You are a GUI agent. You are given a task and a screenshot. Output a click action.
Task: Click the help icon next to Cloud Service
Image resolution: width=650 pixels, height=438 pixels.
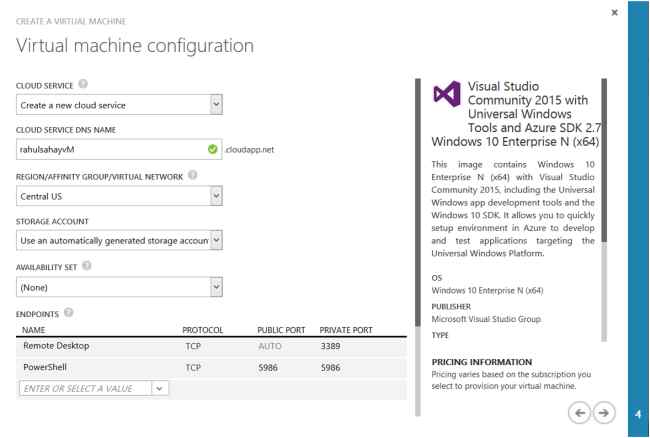[x=83, y=84]
